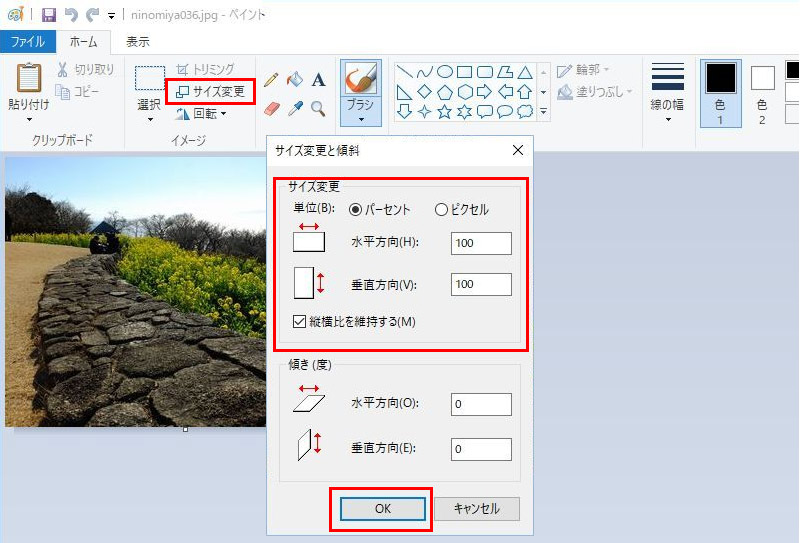Open the ファイル menu
The height and width of the screenshot is (543, 800).
pos(27,42)
